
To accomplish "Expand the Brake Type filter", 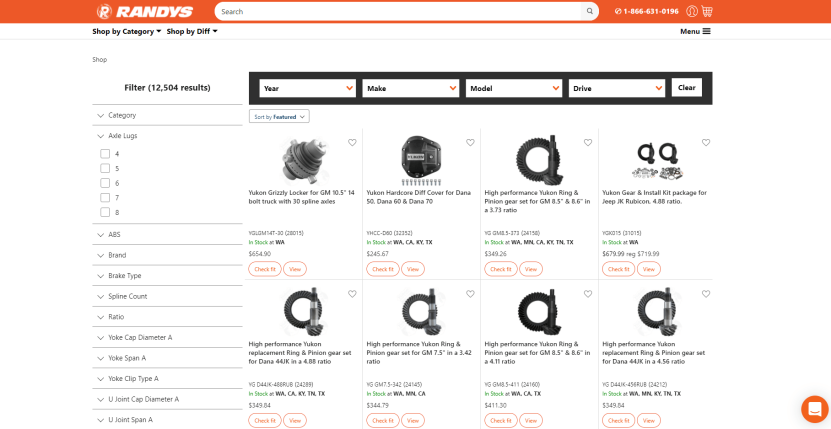I will coord(167,276).
